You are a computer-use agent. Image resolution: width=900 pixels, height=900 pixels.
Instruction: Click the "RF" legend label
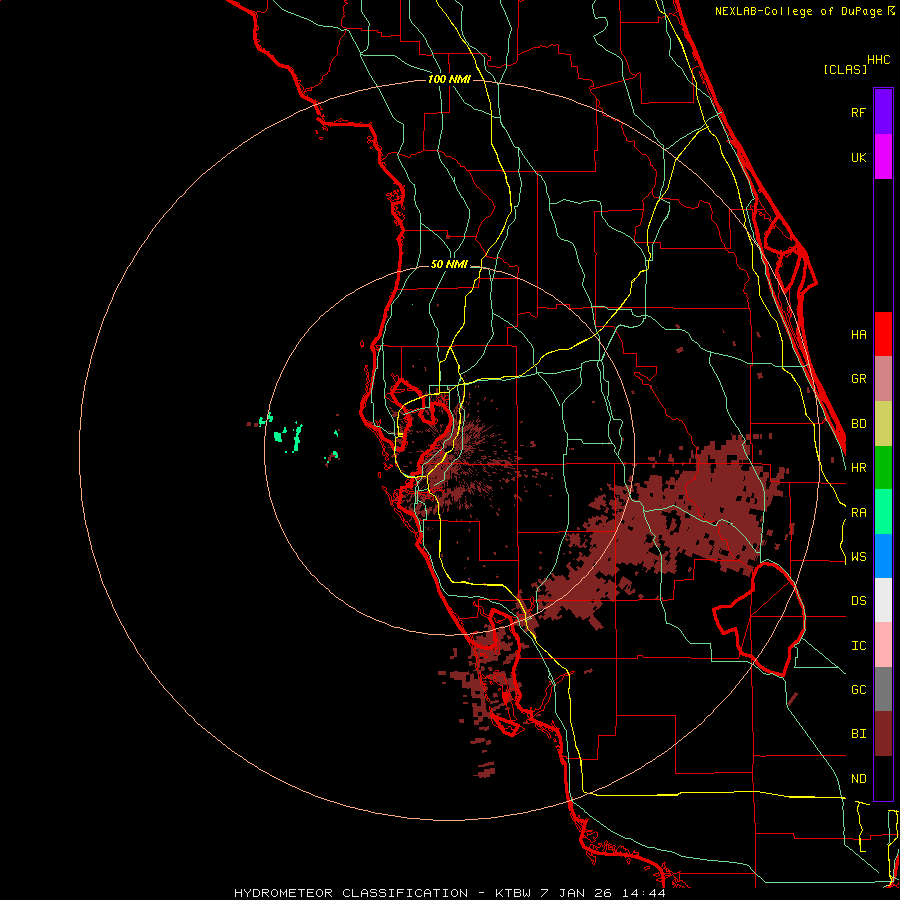(x=858, y=112)
